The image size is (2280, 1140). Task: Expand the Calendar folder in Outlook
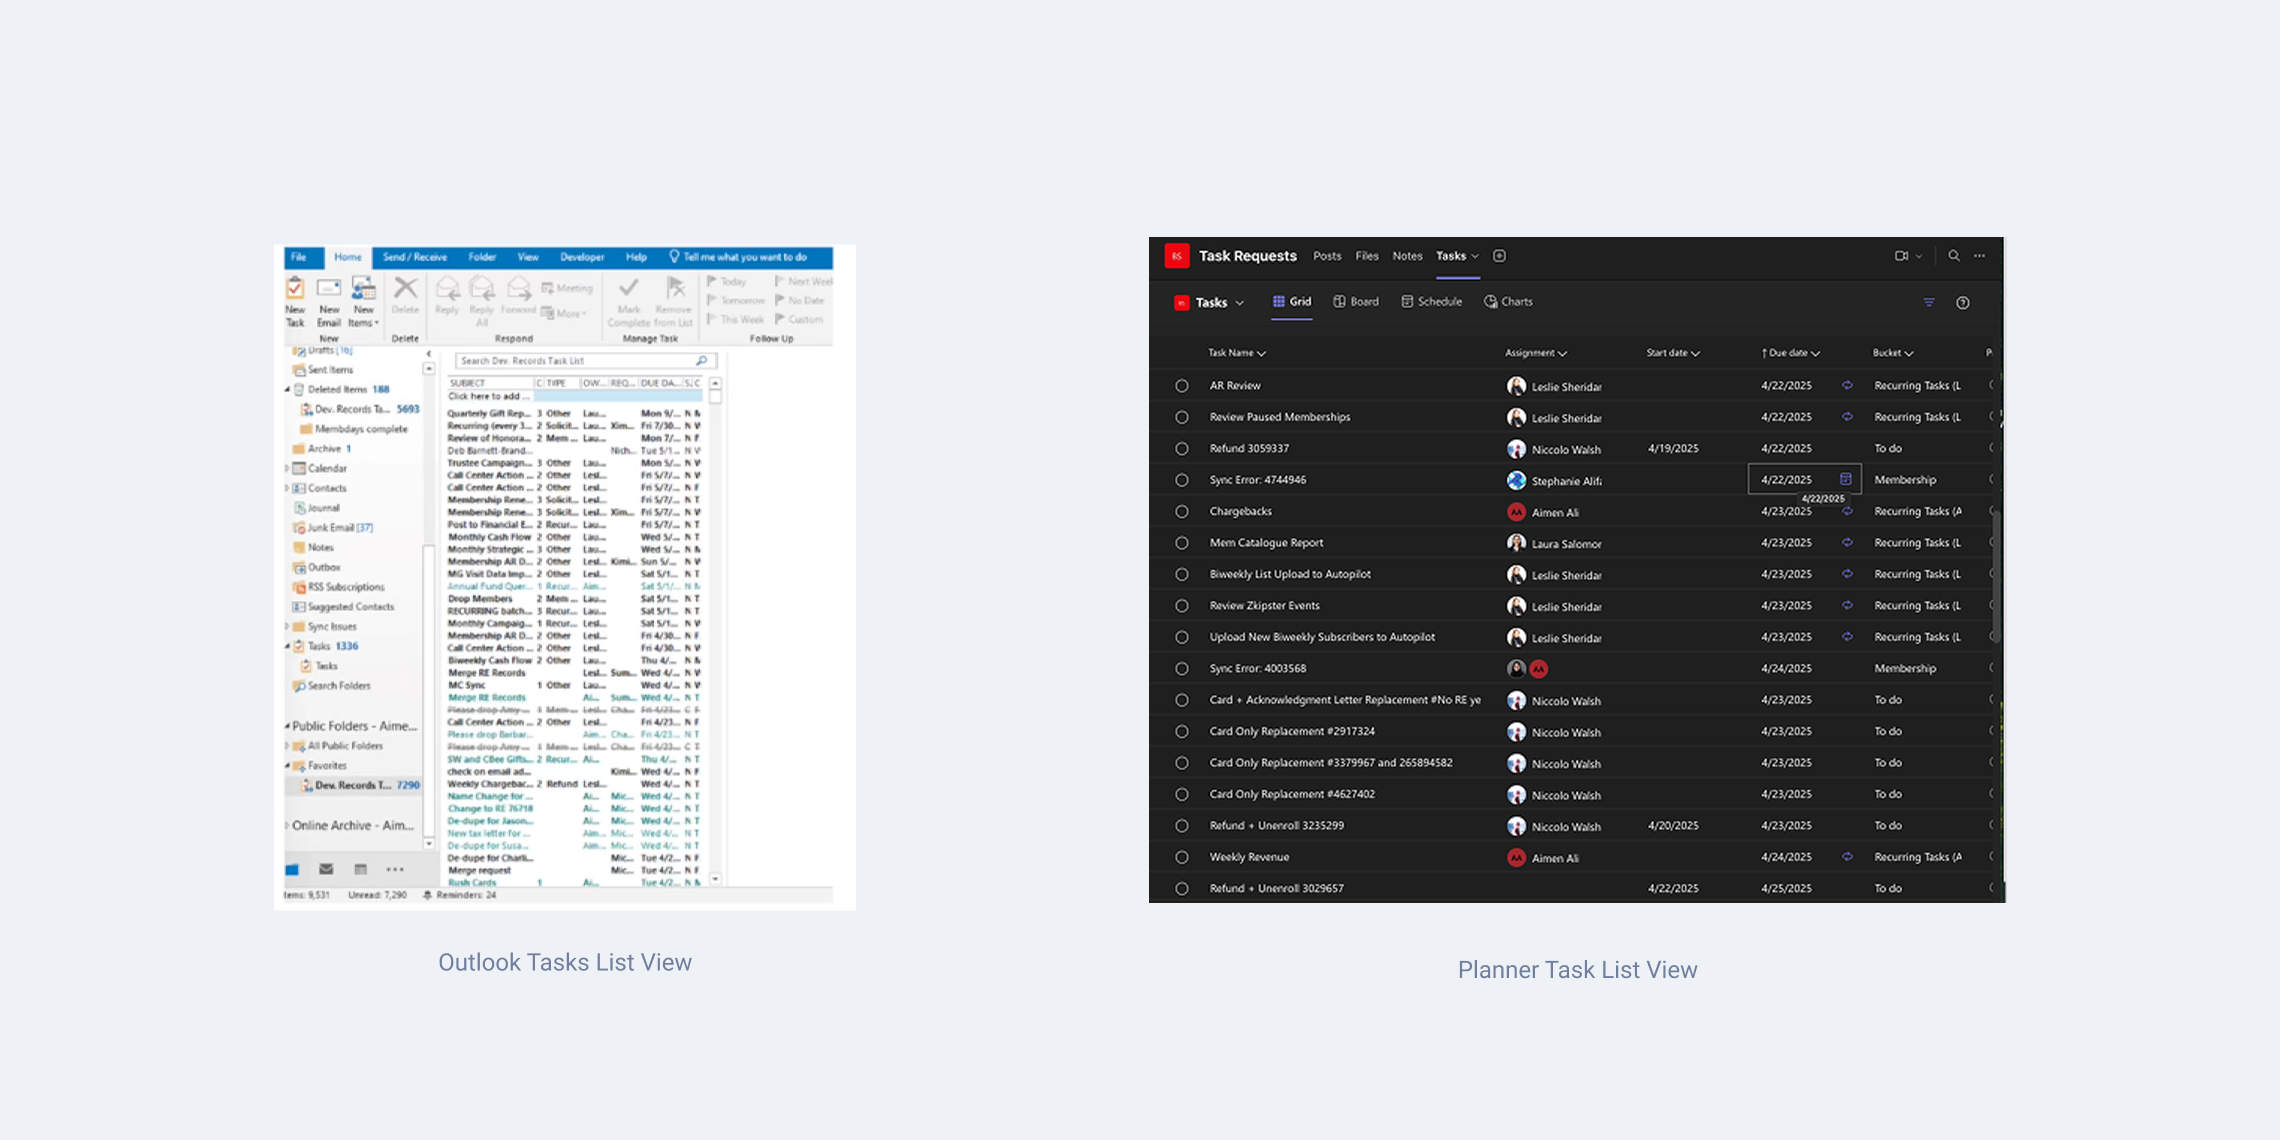(x=288, y=468)
